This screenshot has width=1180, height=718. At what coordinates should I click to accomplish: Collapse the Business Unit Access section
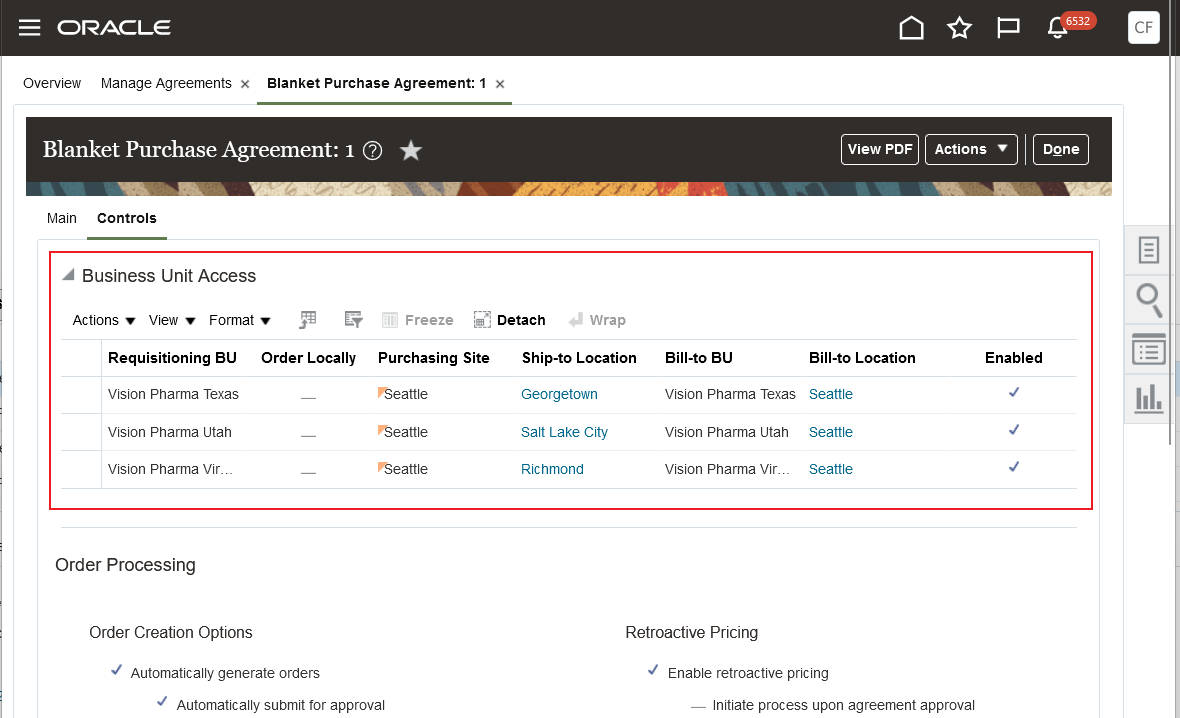point(68,275)
